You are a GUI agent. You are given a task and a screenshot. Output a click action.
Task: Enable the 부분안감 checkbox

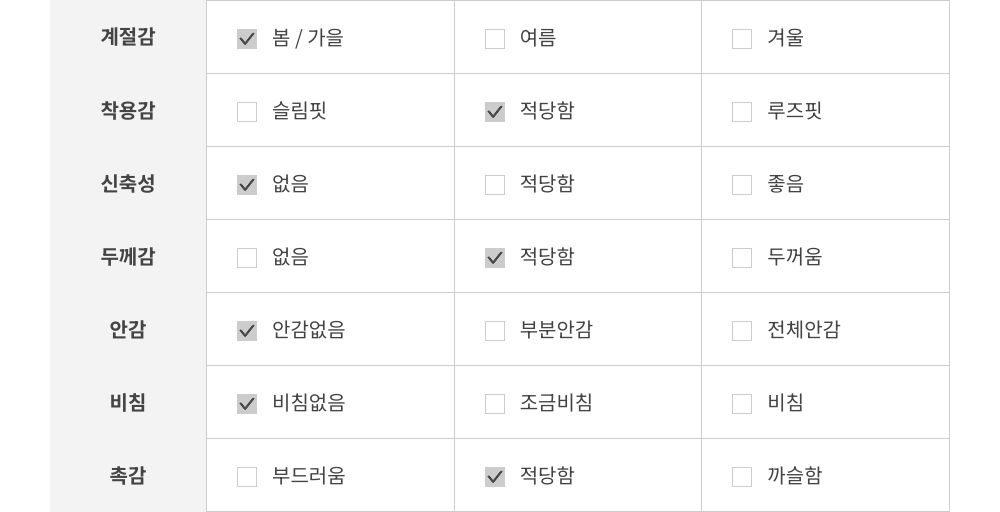click(x=495, y=331)
